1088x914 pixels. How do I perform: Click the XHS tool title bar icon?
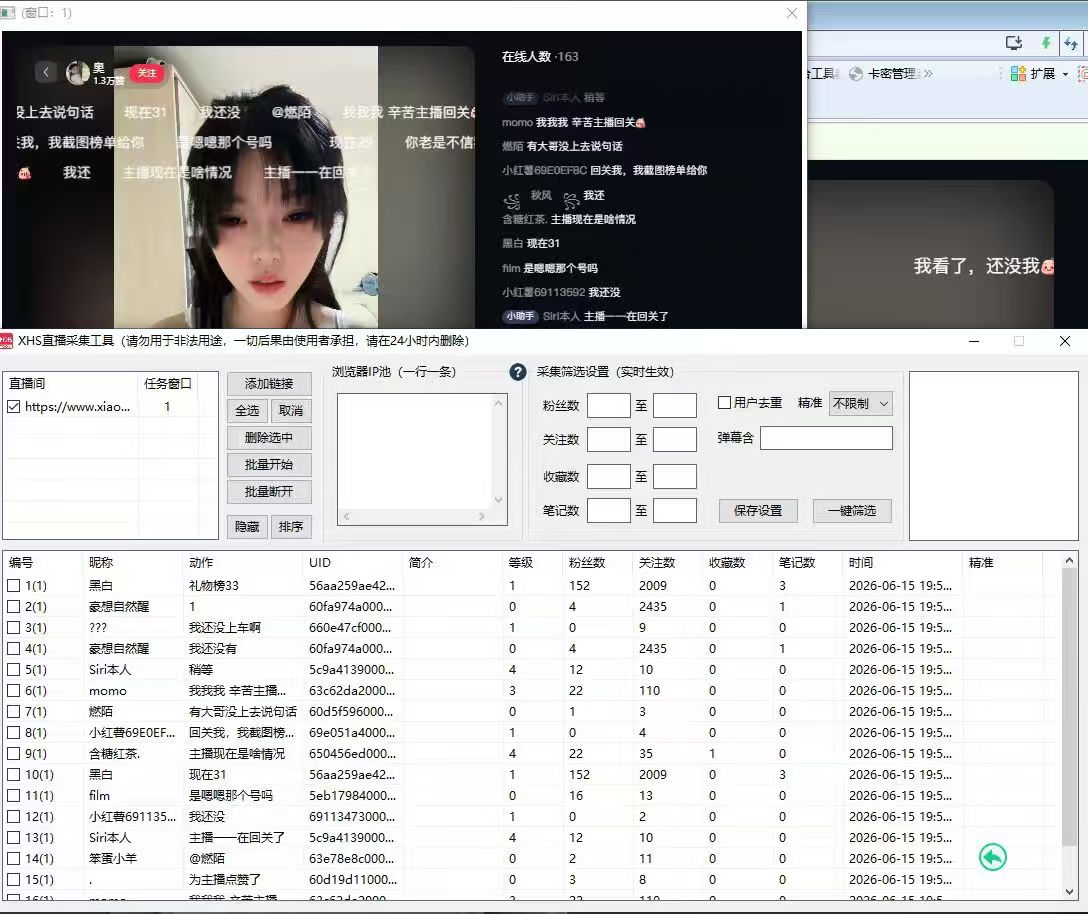pyautogui.click(x=6, y=341)
